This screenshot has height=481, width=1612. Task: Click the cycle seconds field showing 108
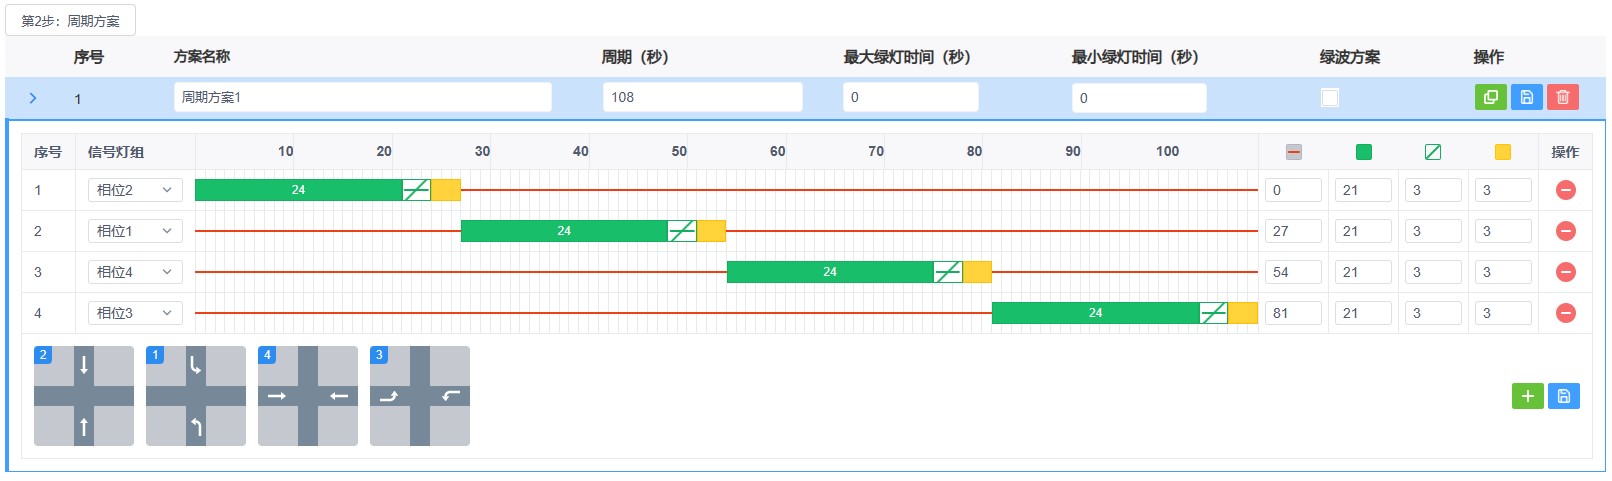703,97
